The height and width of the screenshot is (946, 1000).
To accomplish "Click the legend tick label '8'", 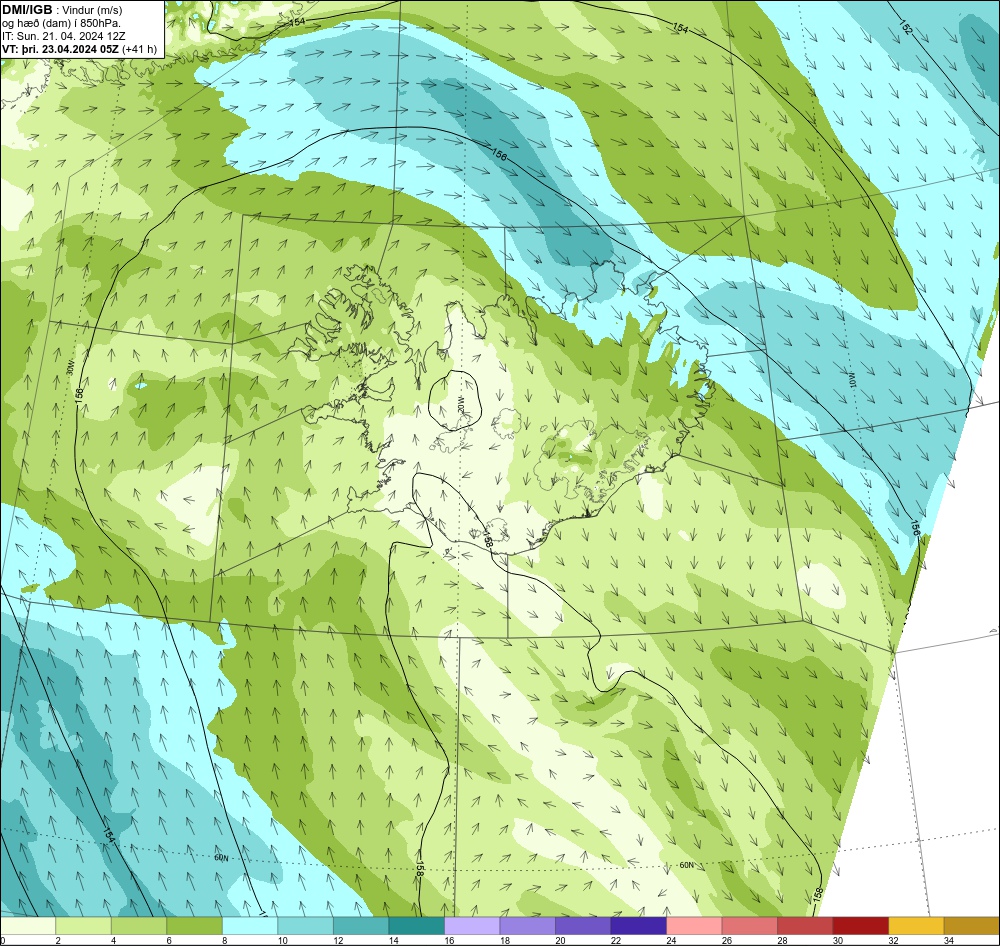I will pos(224,940).
